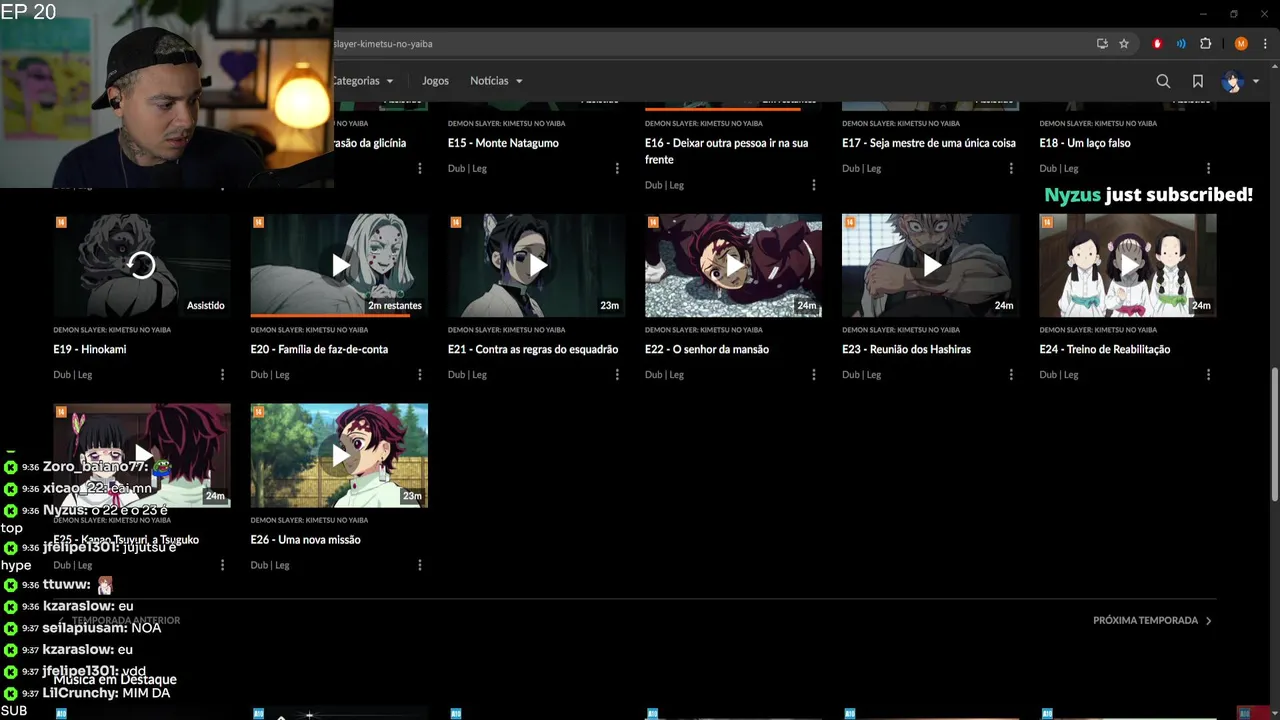The width and height of the screenshot is (1280, 720).
Task: Open E22 - O senhor da mansão title
Action: tap(707, 349)
